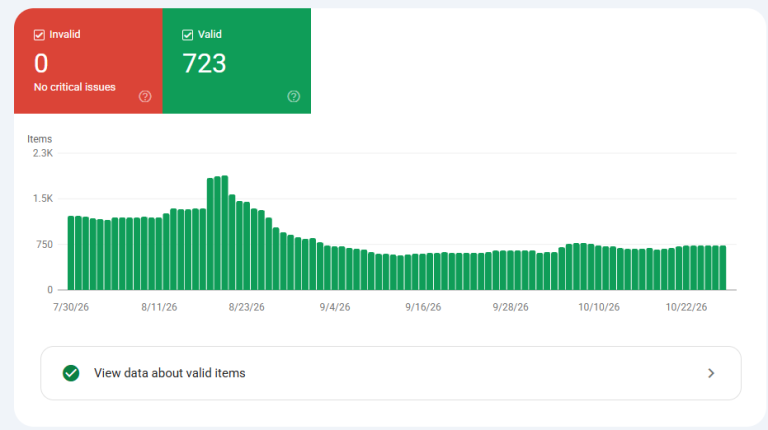Select the red Invalid summary card
This screenshot has width=768, height=430.
pyautogui.click(x=88, y=61)
